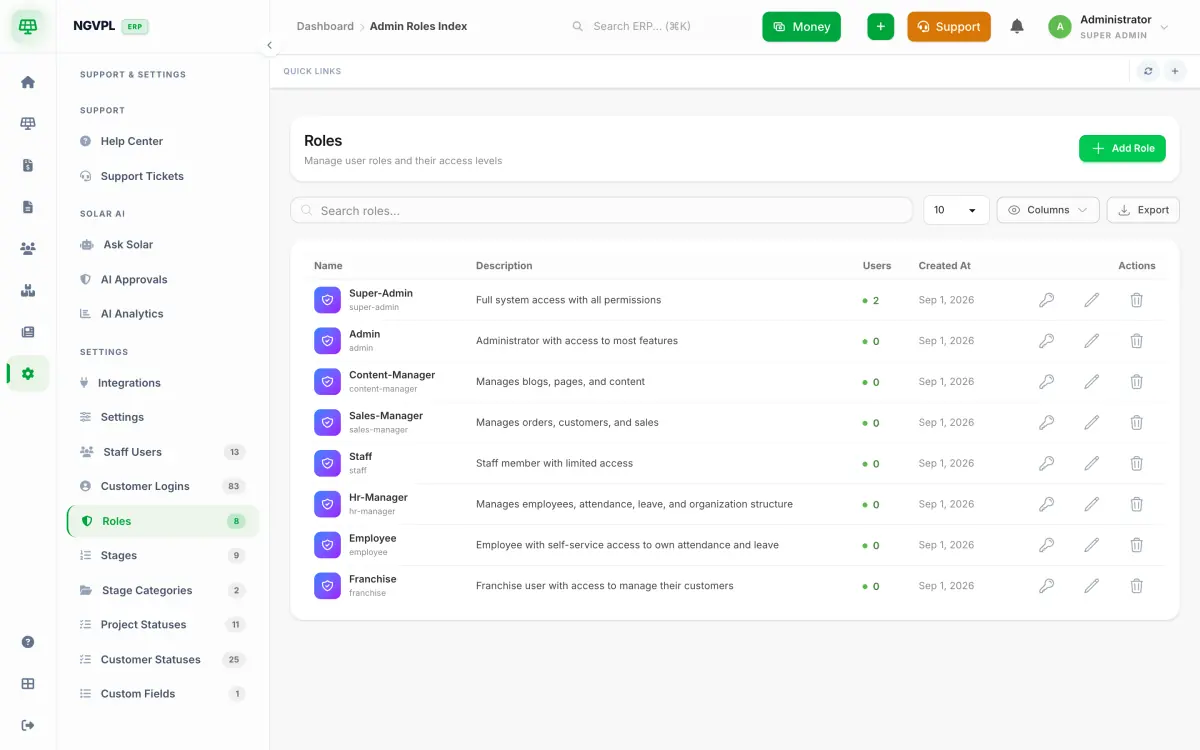Image resolution: width=1200 pixels, height=750 pixels.
Task: Open permissions key for Sales-Manager role
Action: [1046, 423]
